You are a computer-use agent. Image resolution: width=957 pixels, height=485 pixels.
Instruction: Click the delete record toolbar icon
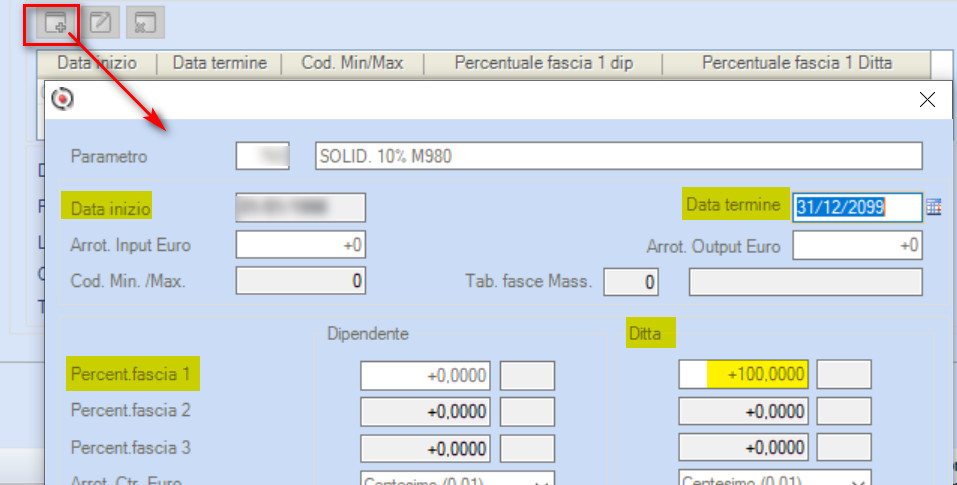[x=145, y=23]
